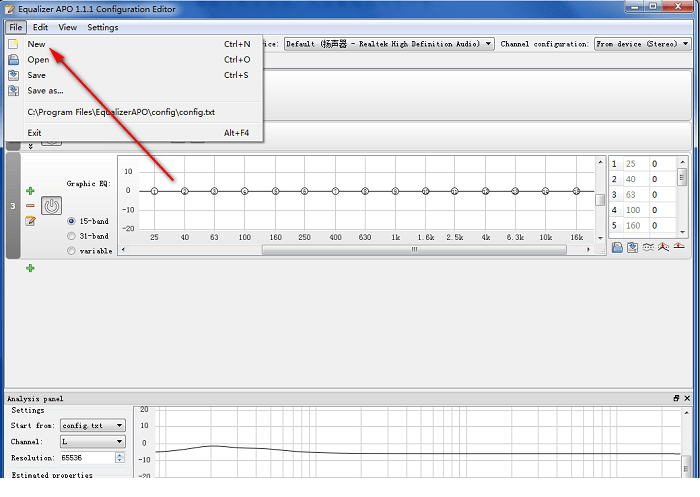The image size is (700, 497).
Task: Open the Settings menu
Action: (x=103, y=27)
